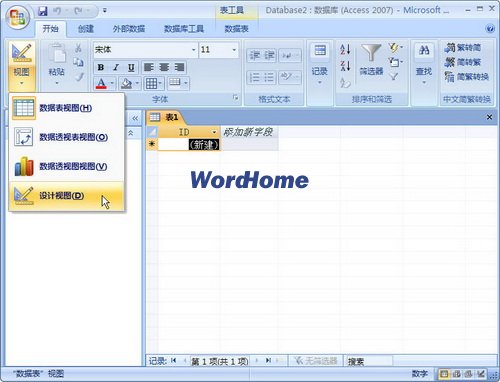
Task: Open the 创建 ribbon tab
Action: click(x=86, y=29)
